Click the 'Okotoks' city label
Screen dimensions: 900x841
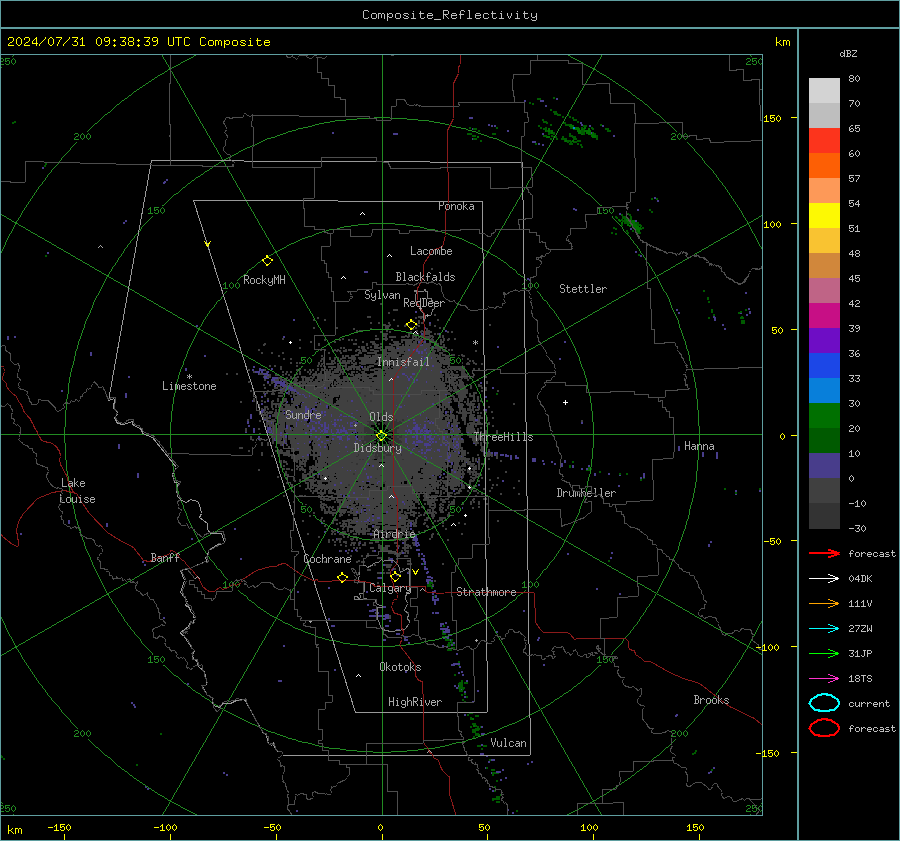(x=400, y=667)
